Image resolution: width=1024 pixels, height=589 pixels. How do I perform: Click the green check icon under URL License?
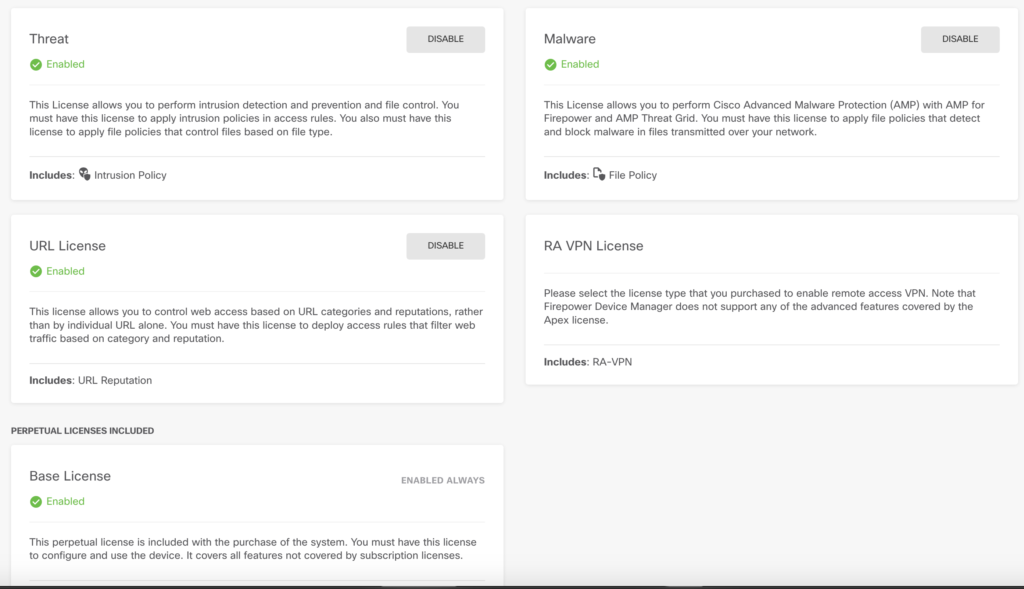[36, 271]
